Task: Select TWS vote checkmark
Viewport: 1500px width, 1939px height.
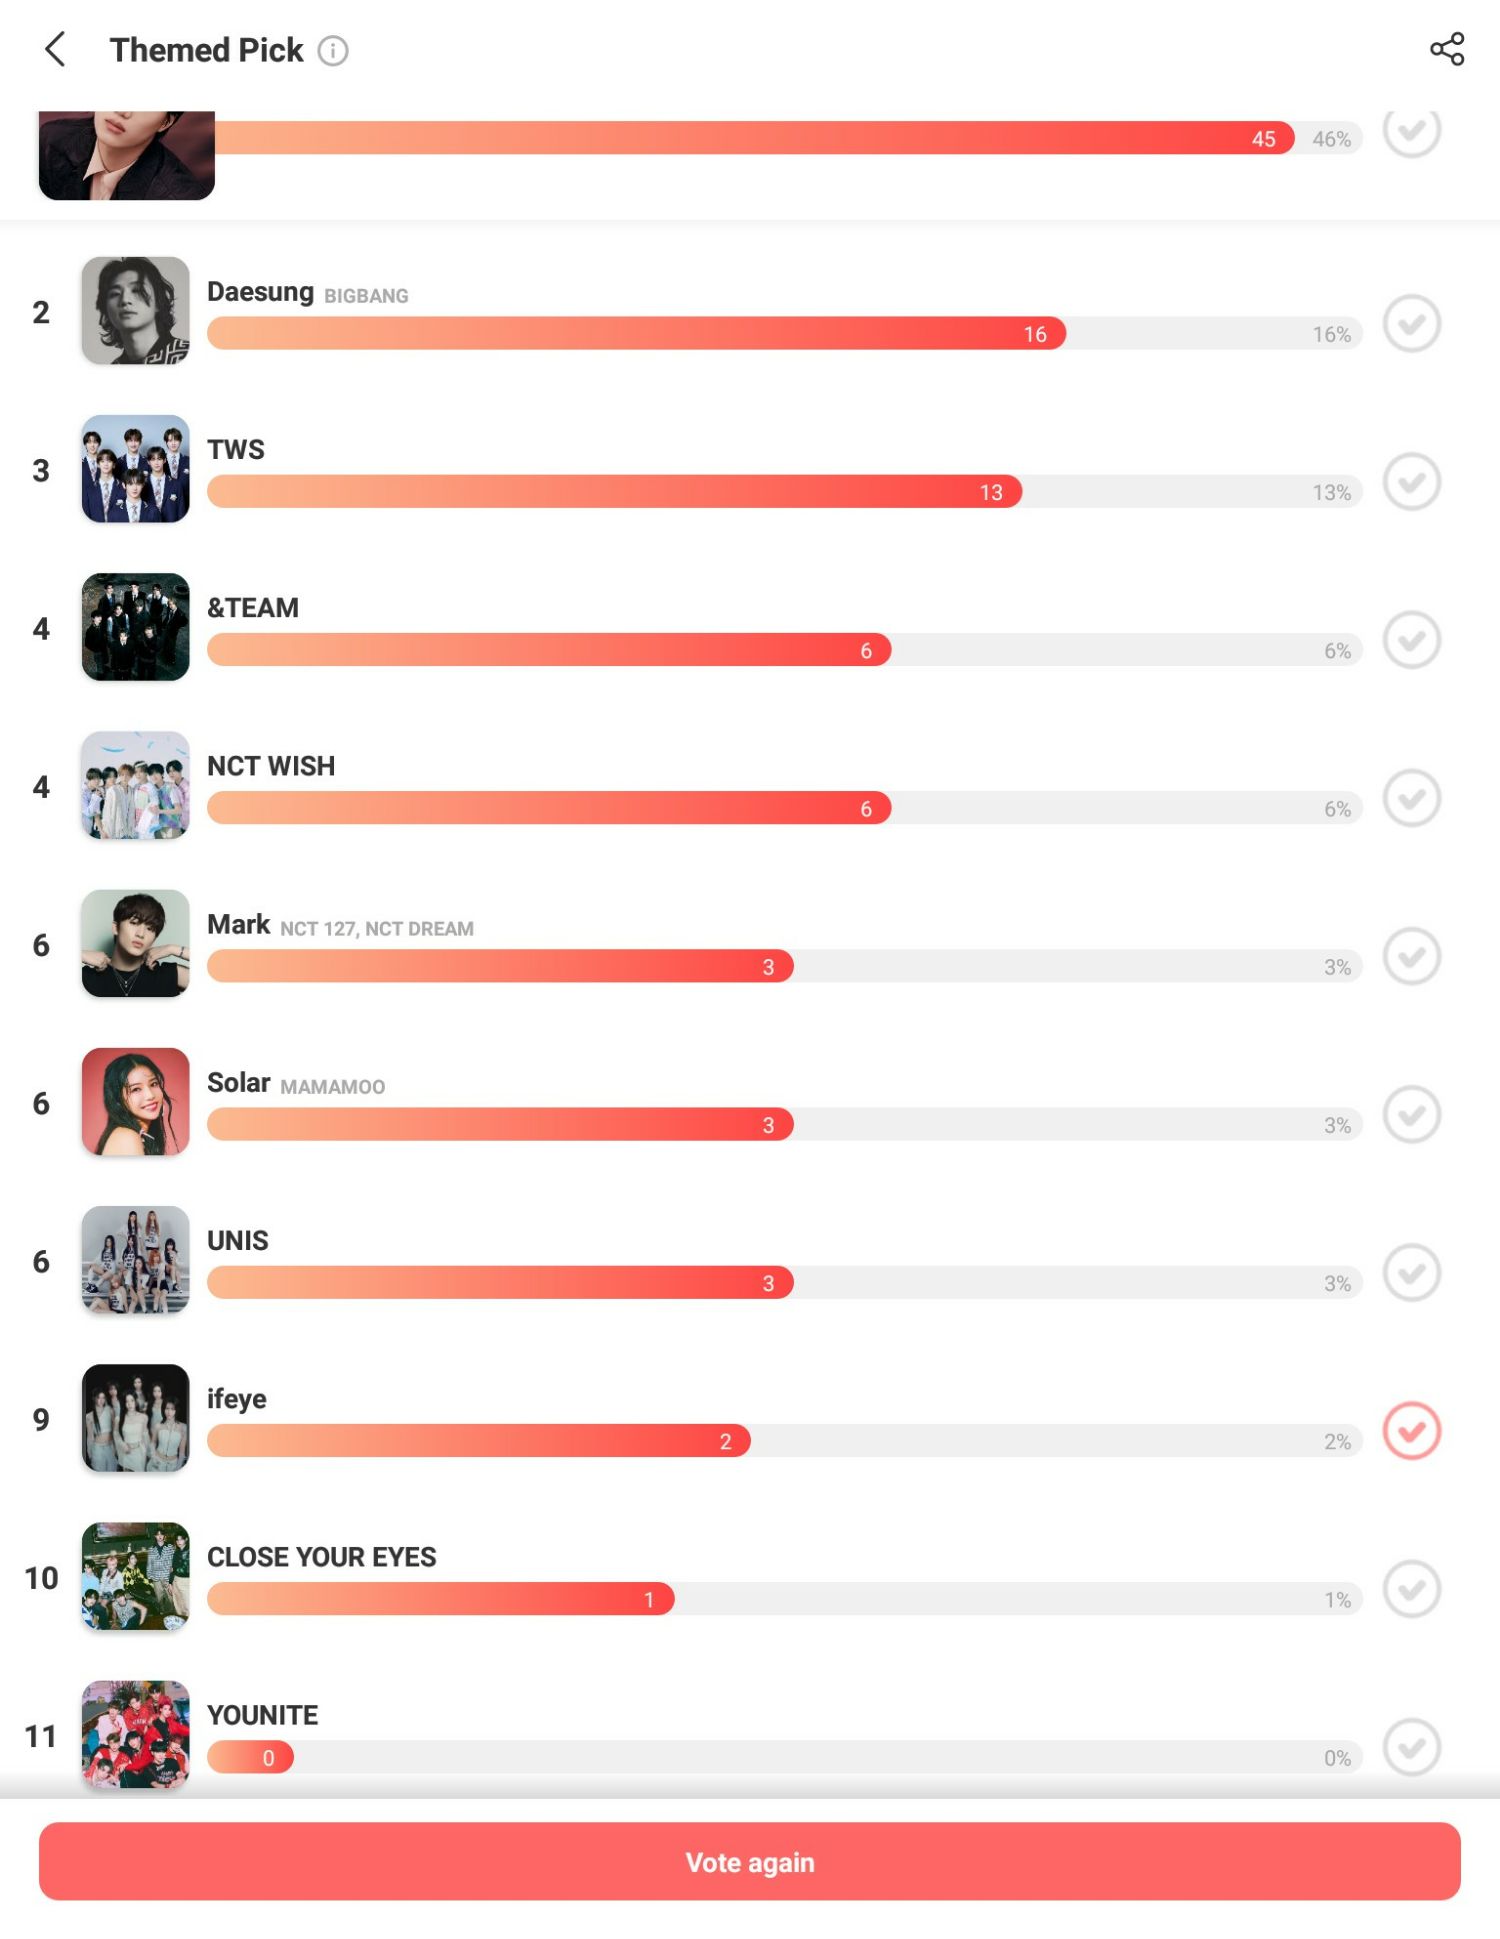Action: tap(1411, 481)
